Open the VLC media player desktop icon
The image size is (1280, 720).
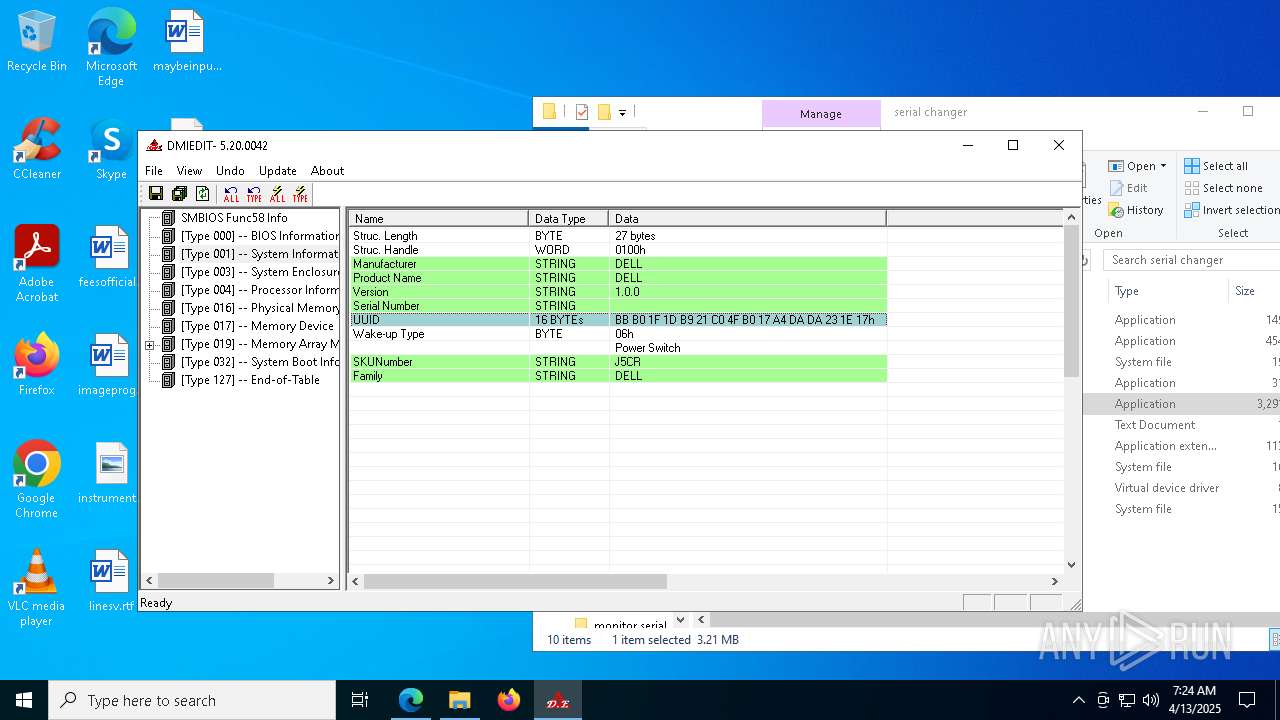pyautogui.click(x=37, y=588)
